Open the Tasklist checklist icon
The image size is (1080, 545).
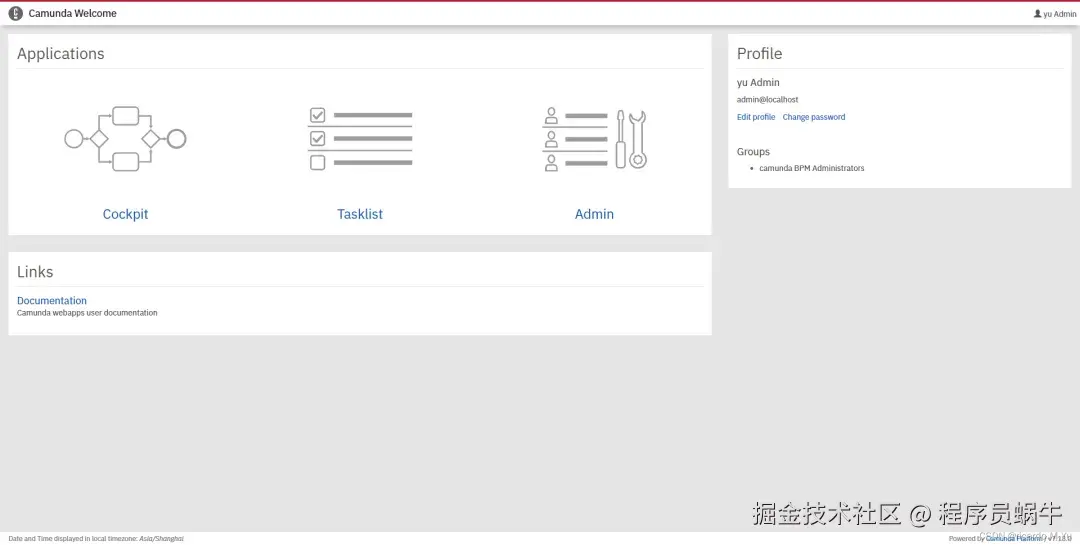click(360, 138)
